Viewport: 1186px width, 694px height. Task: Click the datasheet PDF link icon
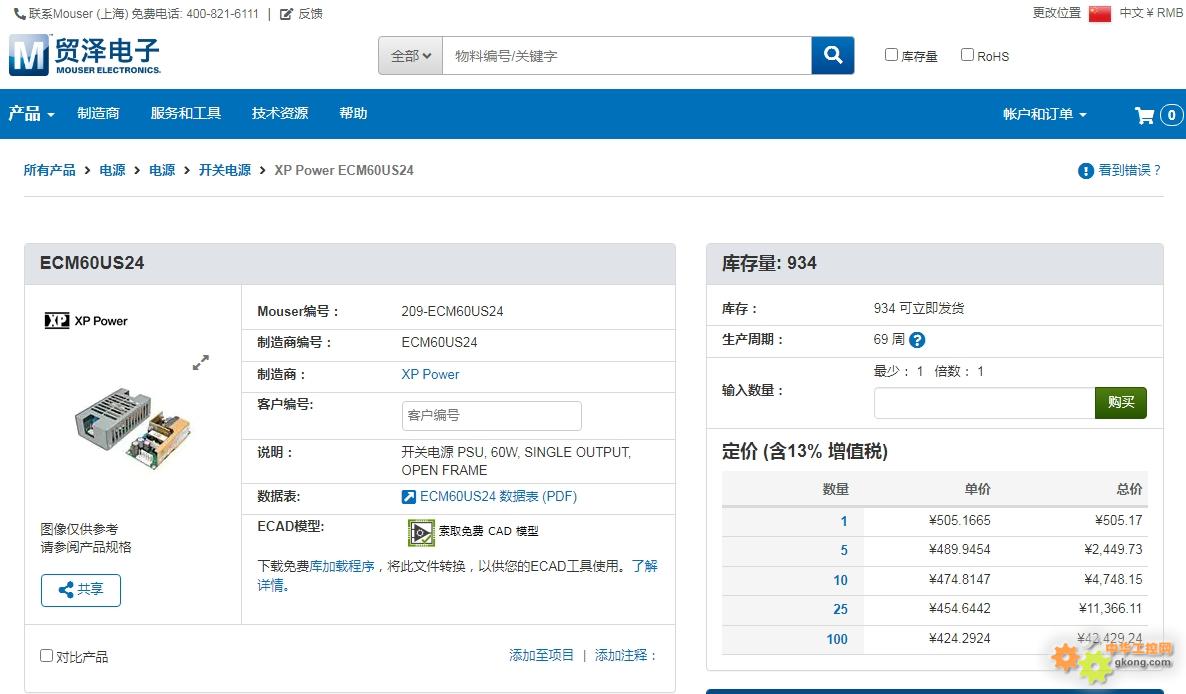point(408,497)
